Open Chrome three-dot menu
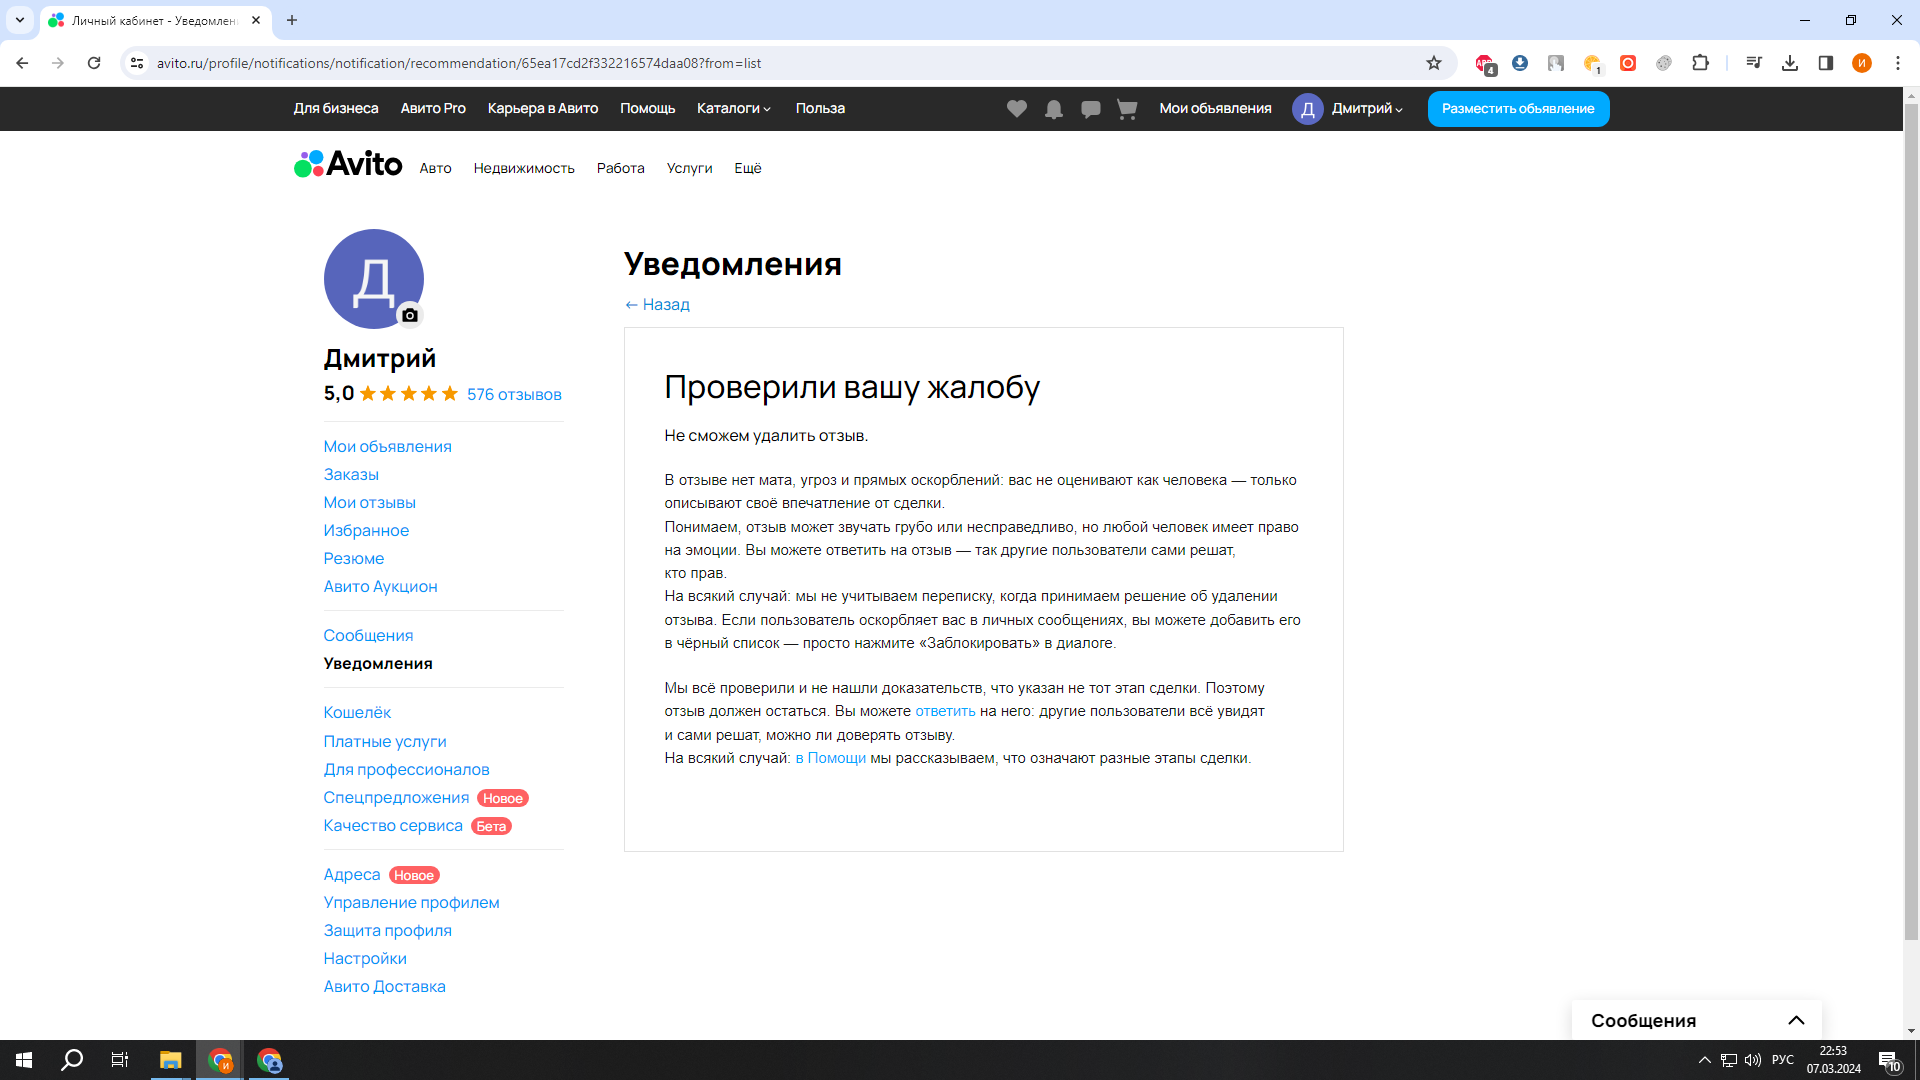The image size is (1920, 1080). click(x=1898, y=63)
